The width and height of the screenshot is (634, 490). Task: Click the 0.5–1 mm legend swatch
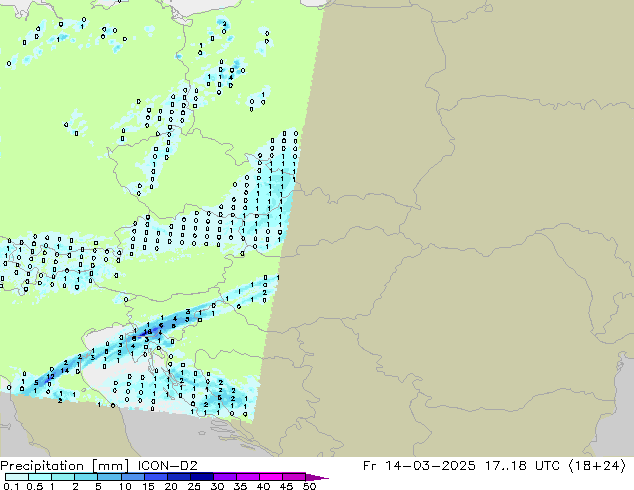(x=40, y=477)
